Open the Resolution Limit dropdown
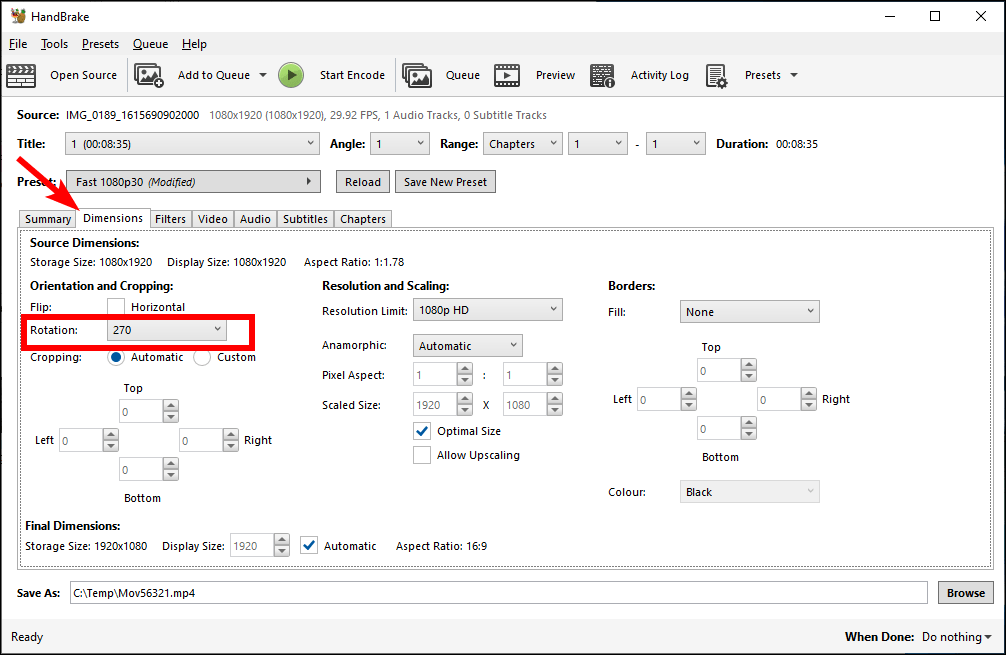The width and height of the screenshot is (1006, 655). [x=488, y=310]
